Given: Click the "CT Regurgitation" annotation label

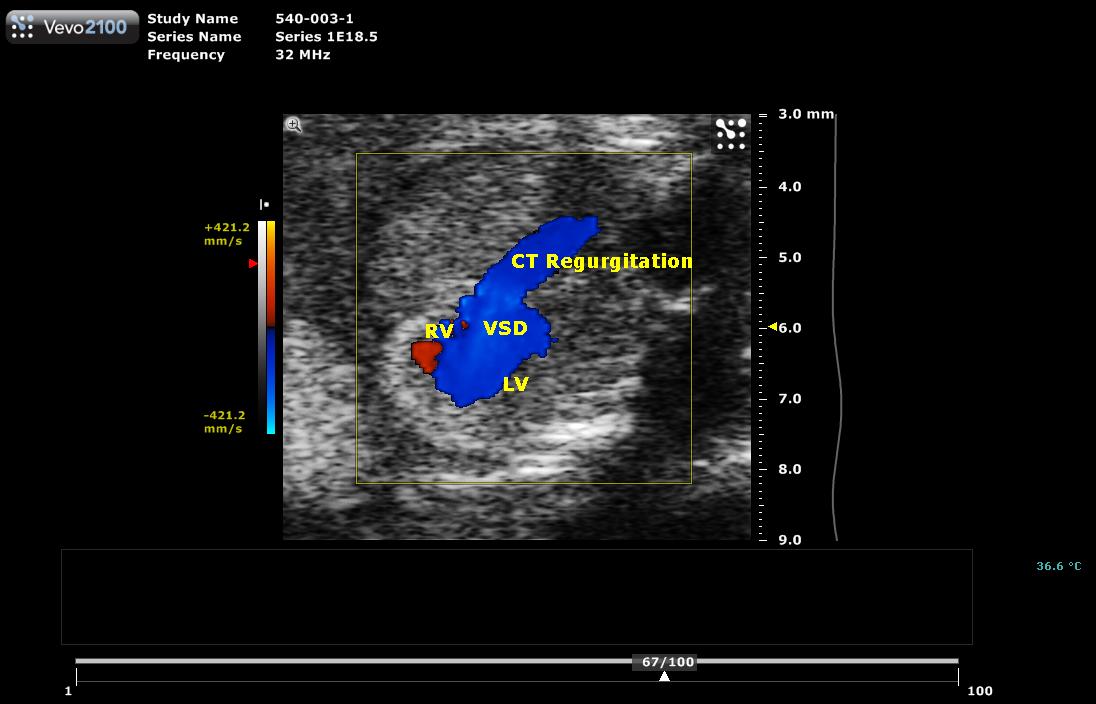Looking at the screenshot, I should [602, 261].
